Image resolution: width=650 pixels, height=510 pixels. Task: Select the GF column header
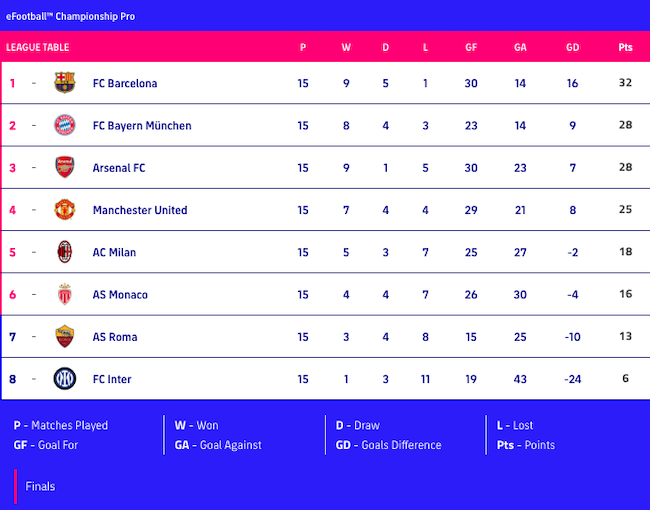pyautogui.click(x=470, y=48)
